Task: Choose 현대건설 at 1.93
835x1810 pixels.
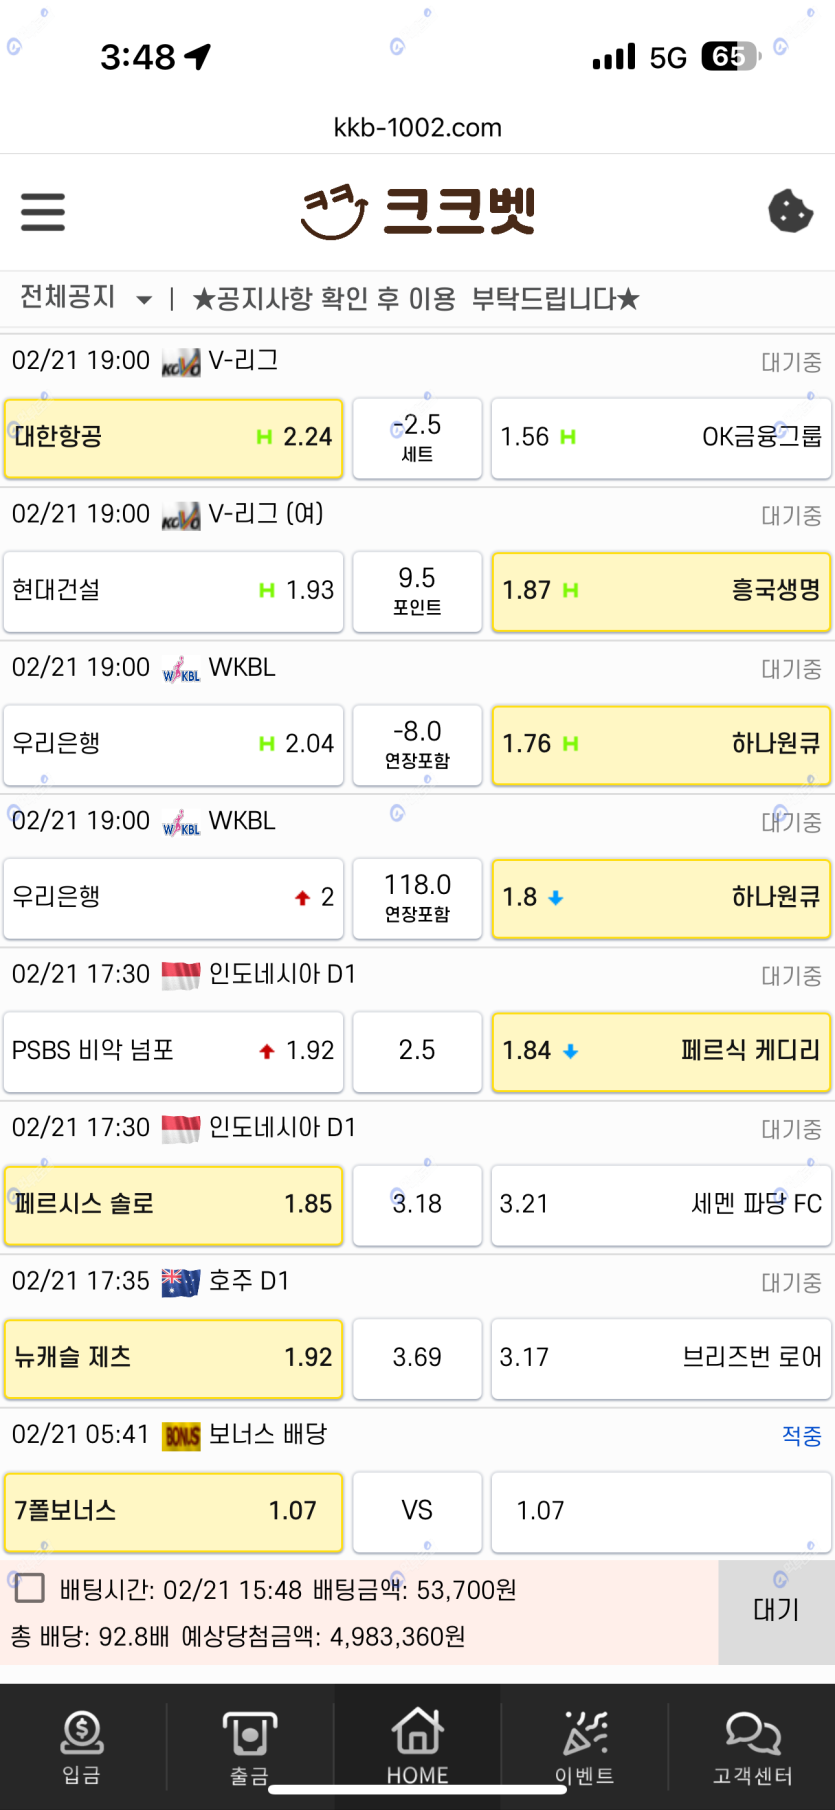Action: point(173,591)
